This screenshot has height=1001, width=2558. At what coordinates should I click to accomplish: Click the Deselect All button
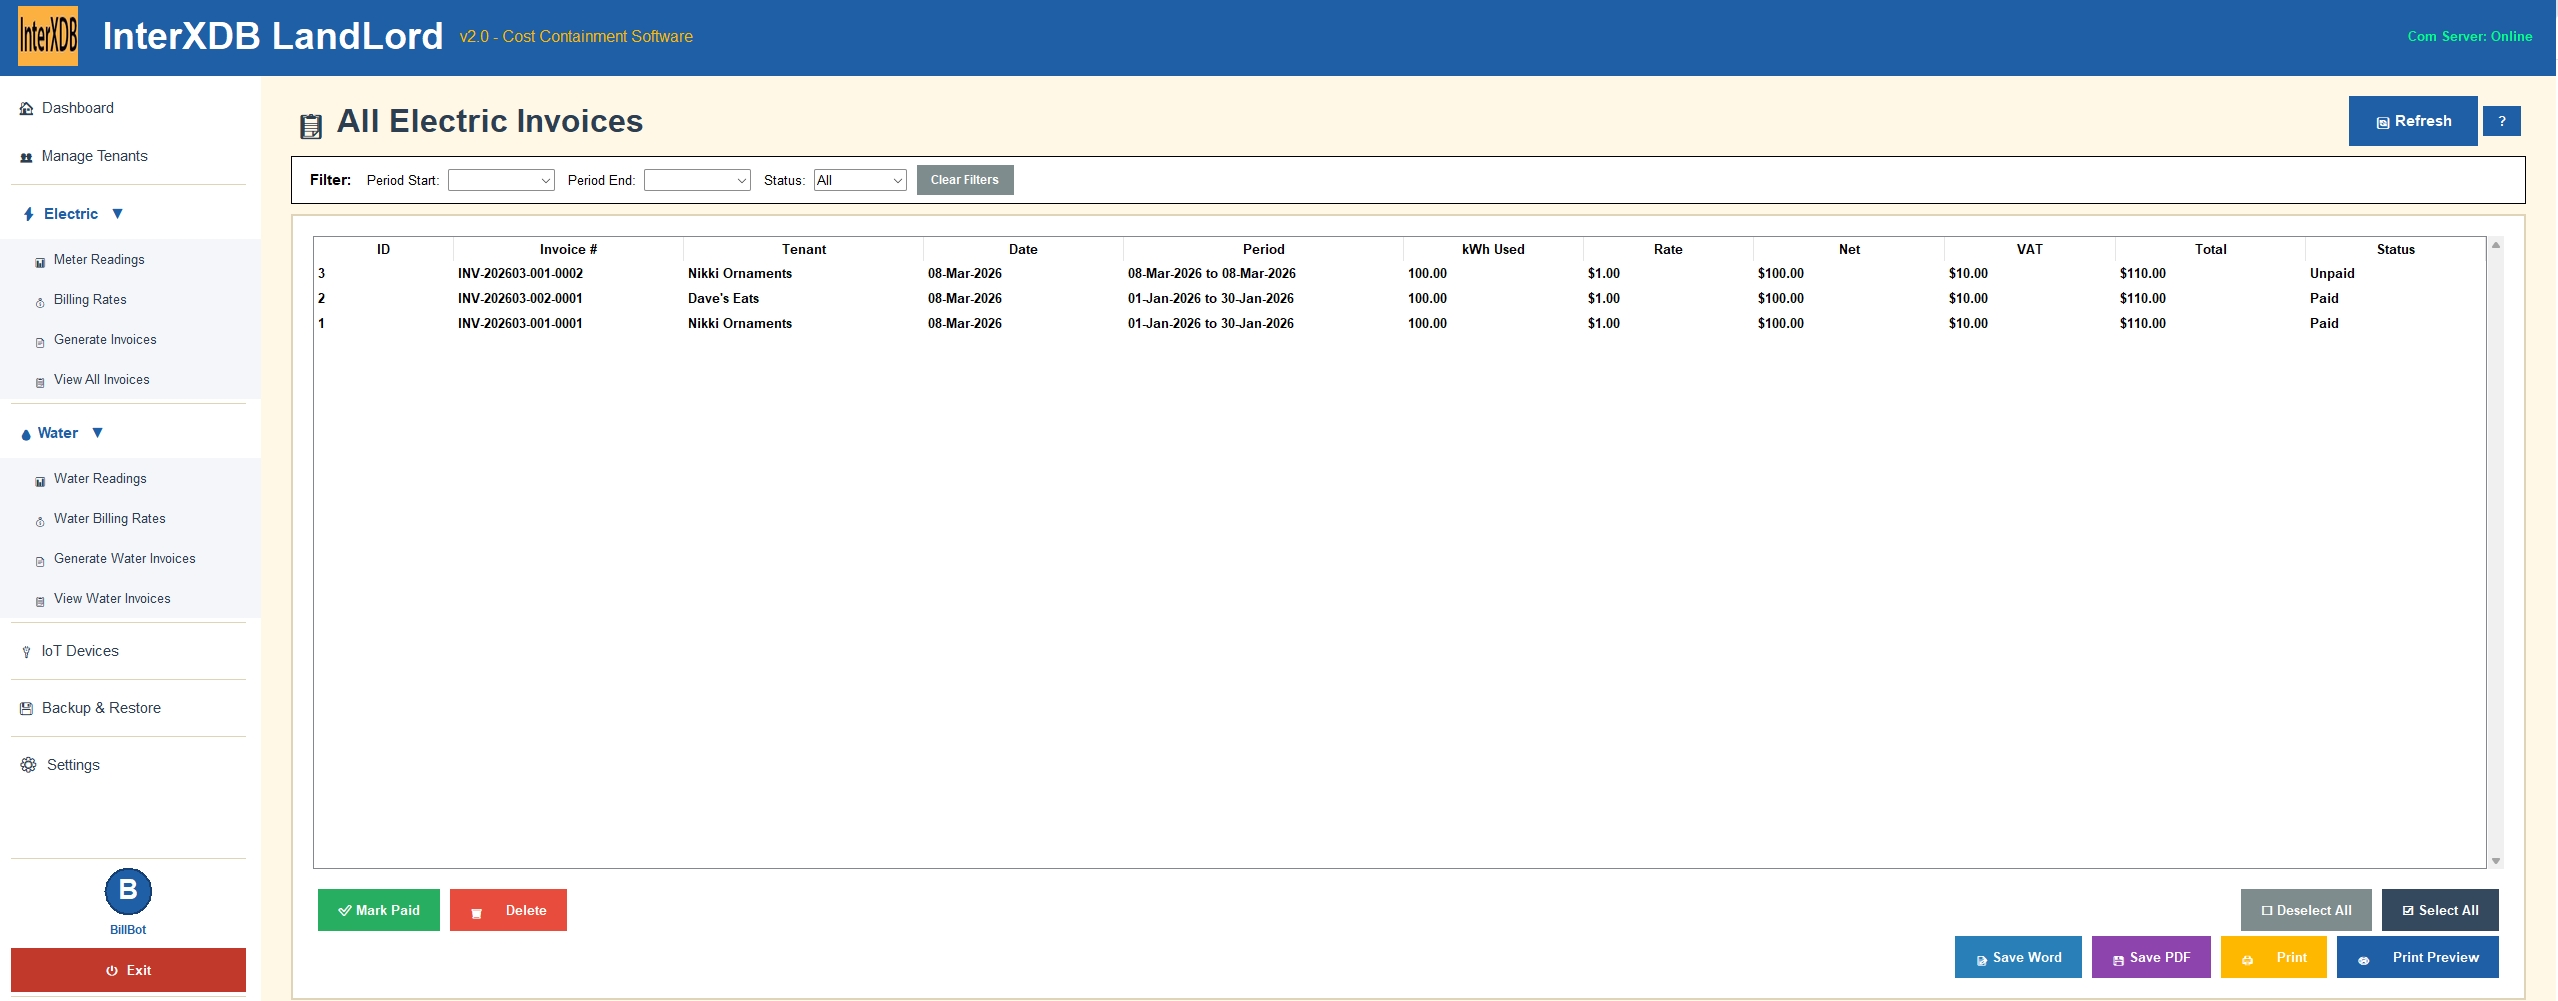pos(2306,910)
